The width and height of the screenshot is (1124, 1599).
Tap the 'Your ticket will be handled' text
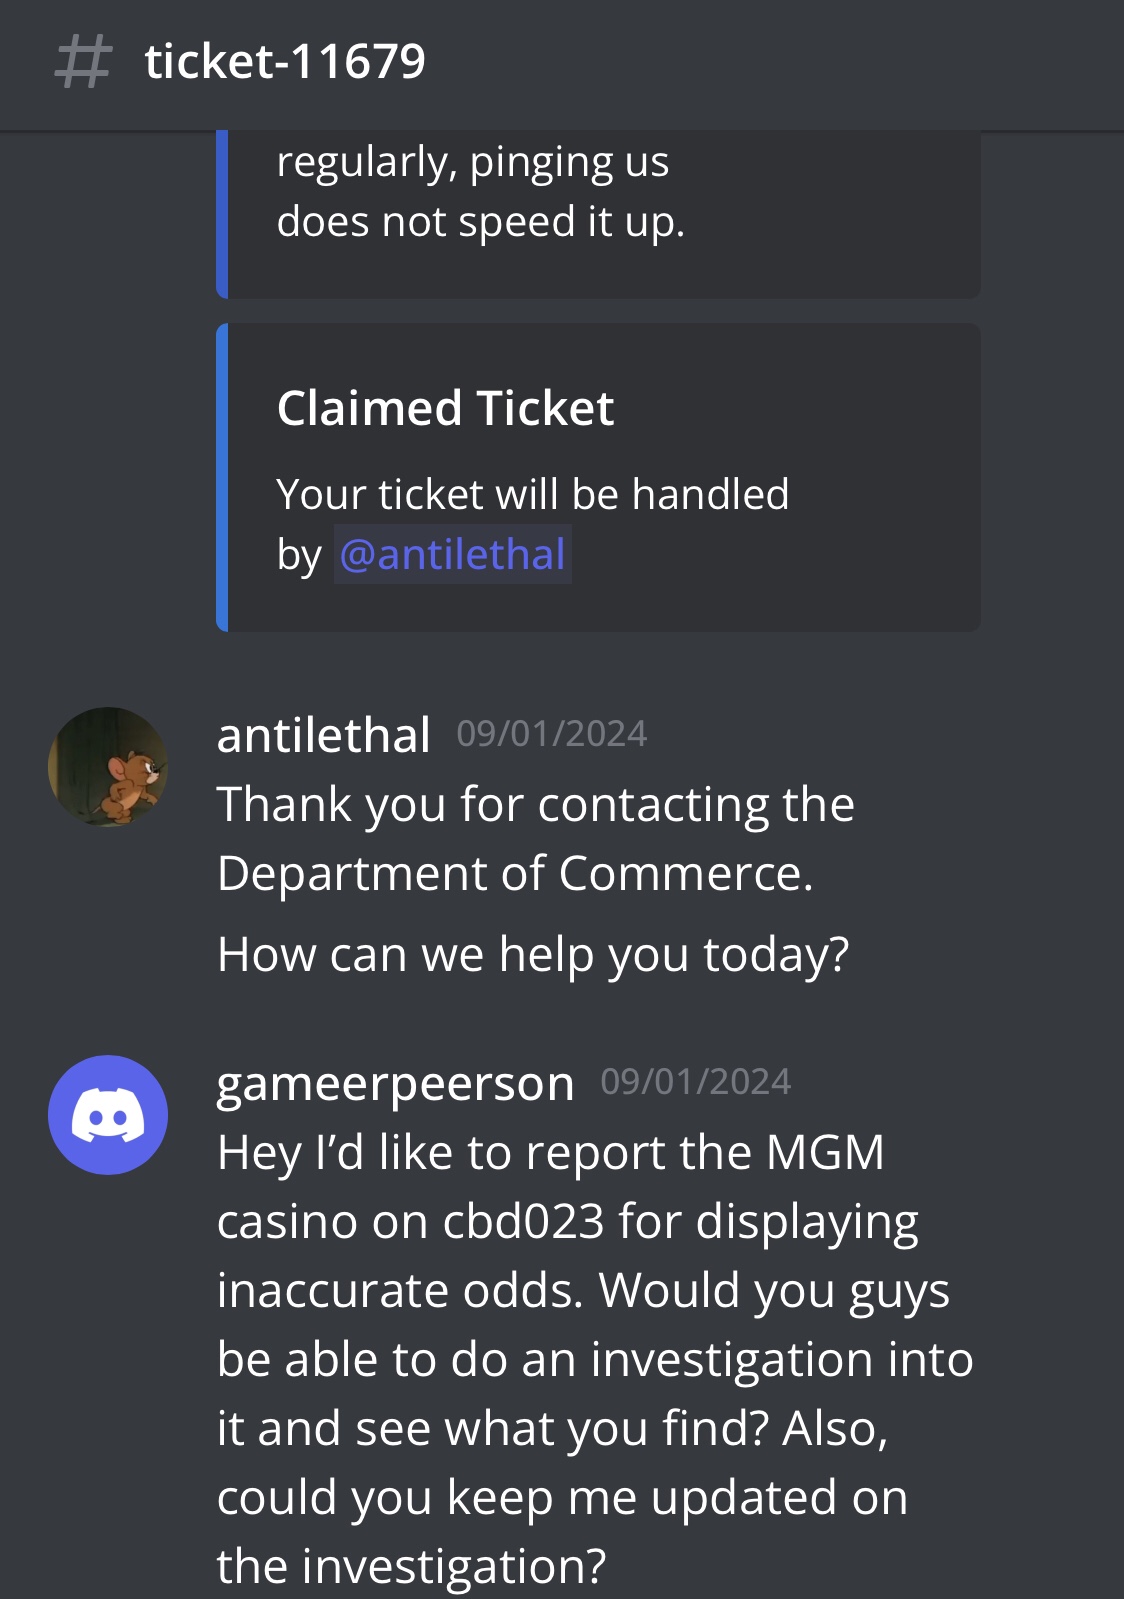[533, 494]
